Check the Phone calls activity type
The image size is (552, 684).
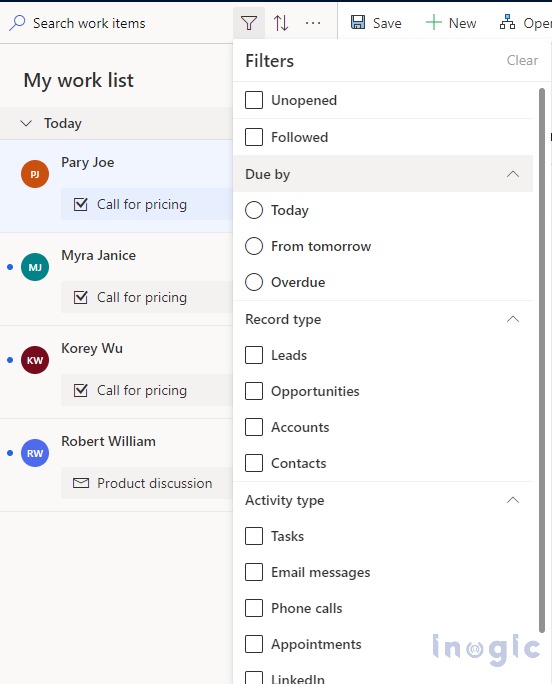click(x=254, y=608)
